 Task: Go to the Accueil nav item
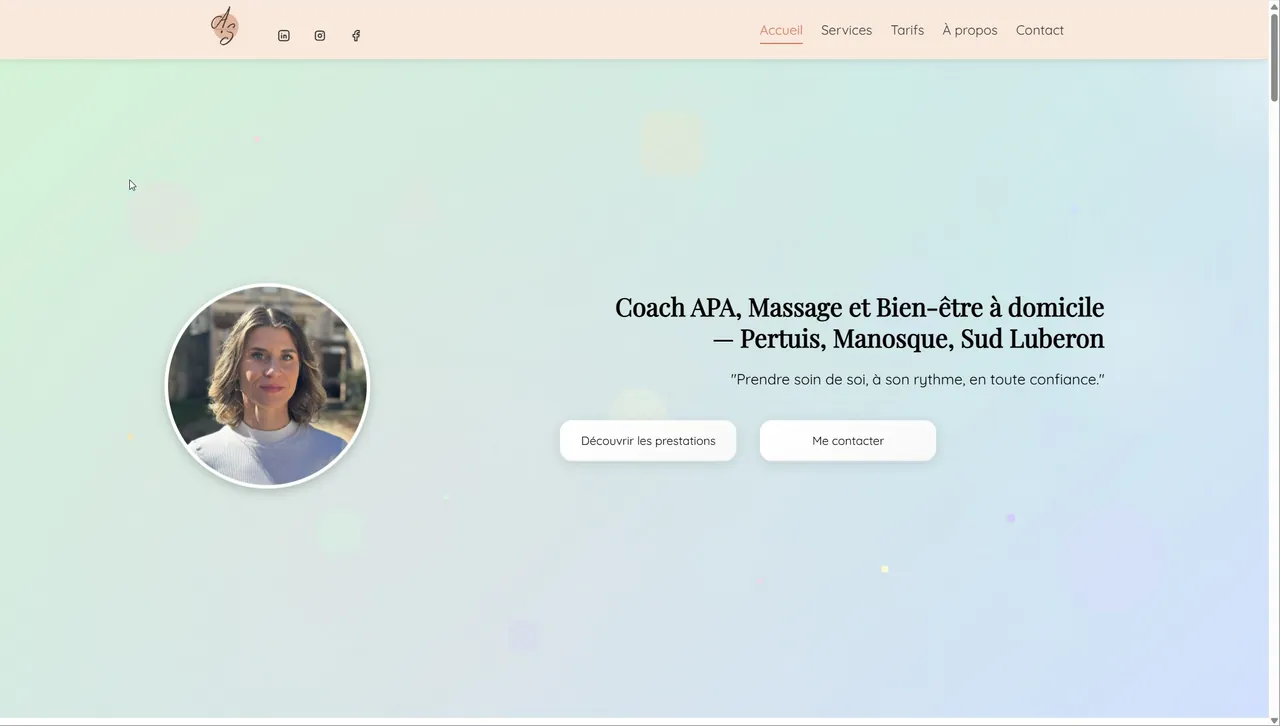[x=781, y=30]
